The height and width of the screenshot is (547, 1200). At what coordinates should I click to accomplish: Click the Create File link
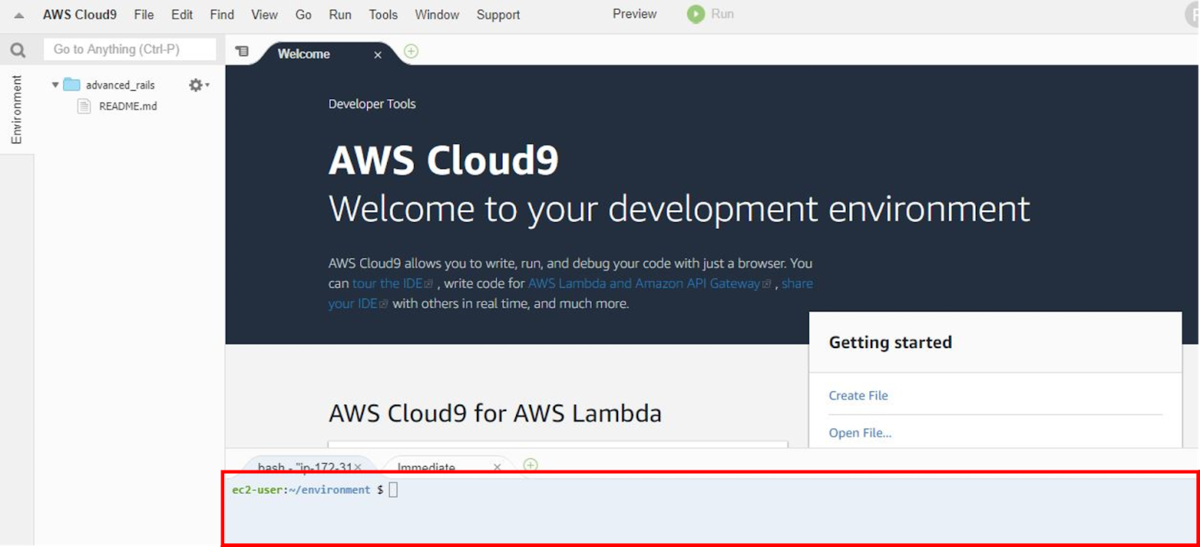[x=858, y=396]
